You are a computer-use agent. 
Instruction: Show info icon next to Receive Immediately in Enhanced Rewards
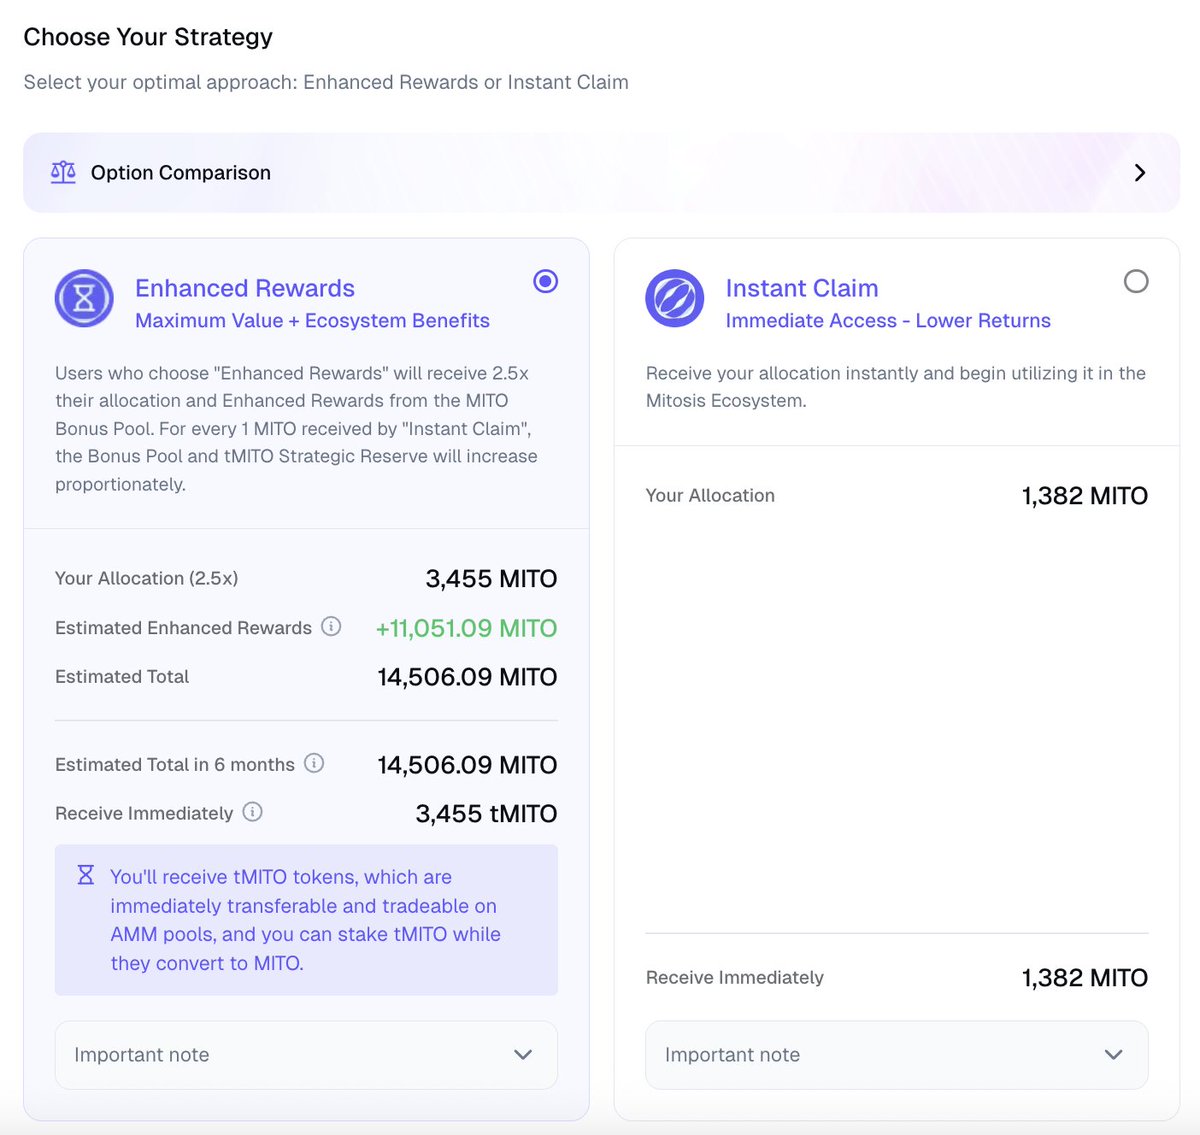pyautogui.click(x=253, y=812)
